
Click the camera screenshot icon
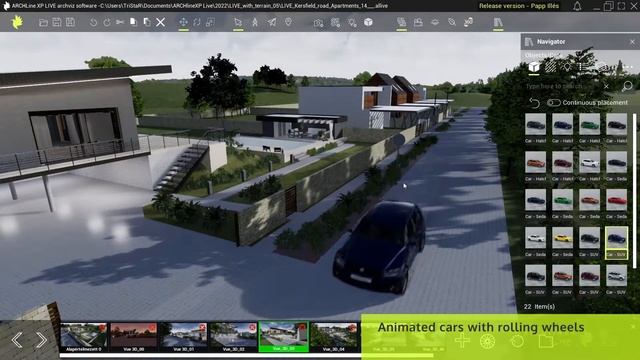(318, 22)
